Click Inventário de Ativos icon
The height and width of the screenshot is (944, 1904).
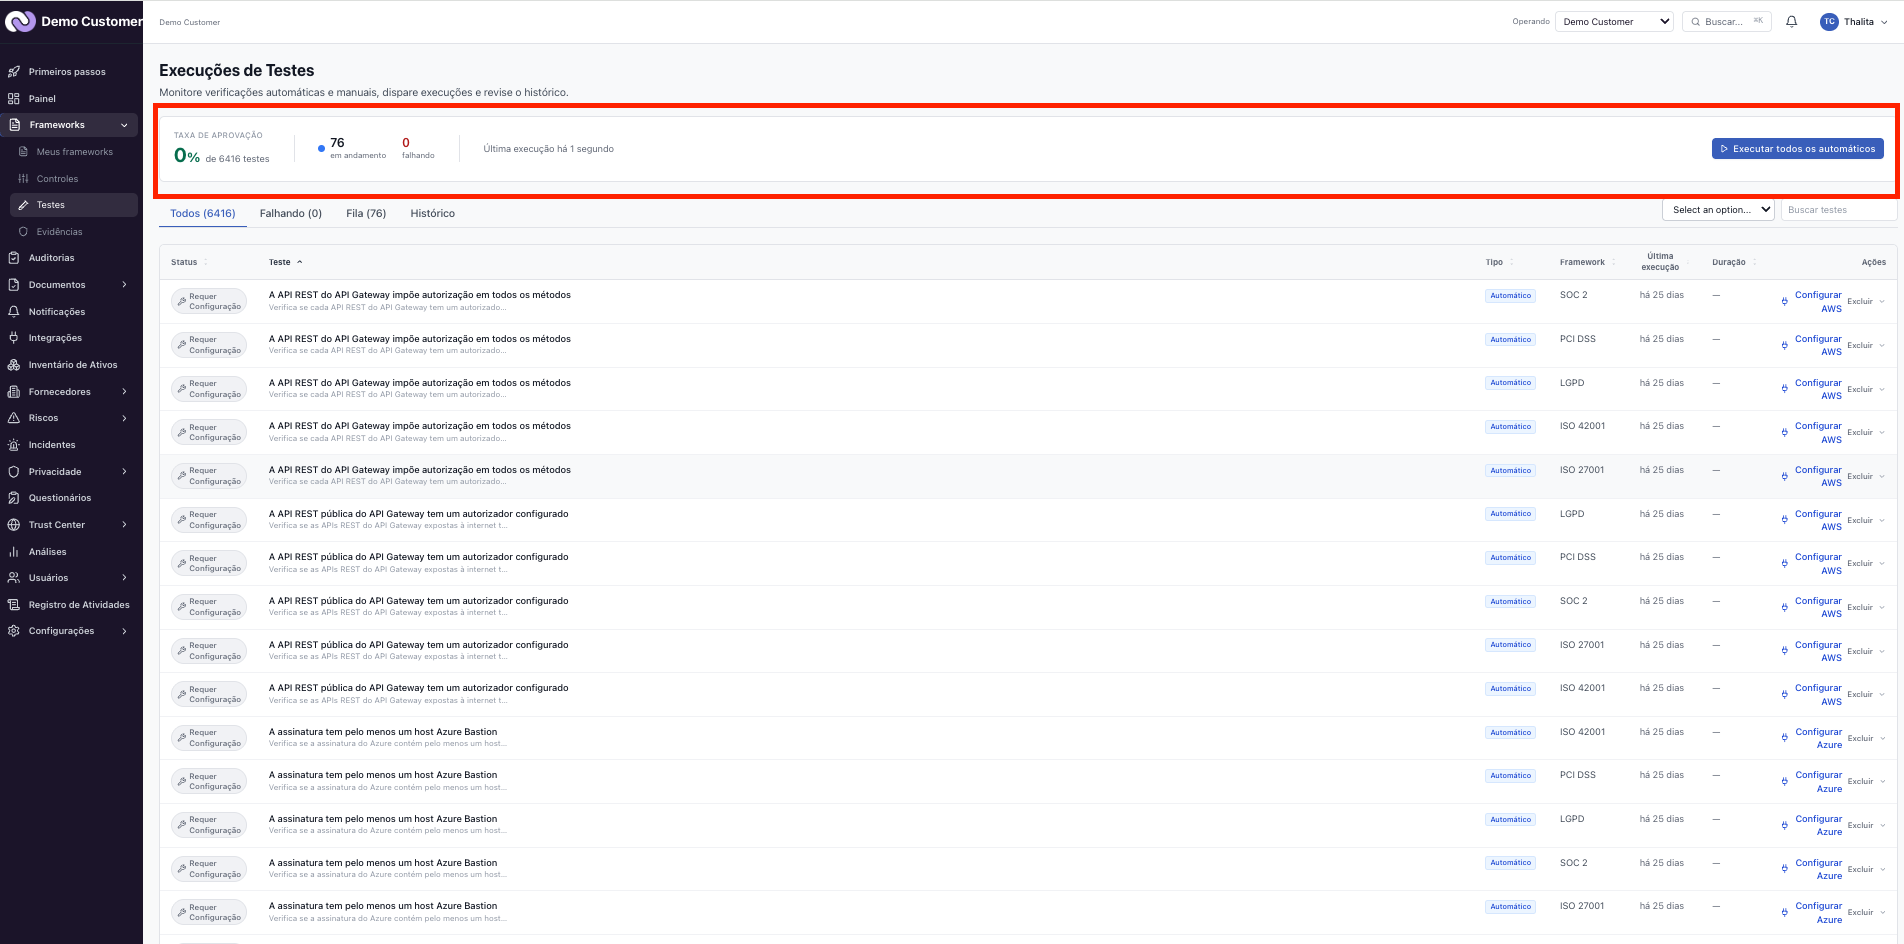[x=14, y=365]
